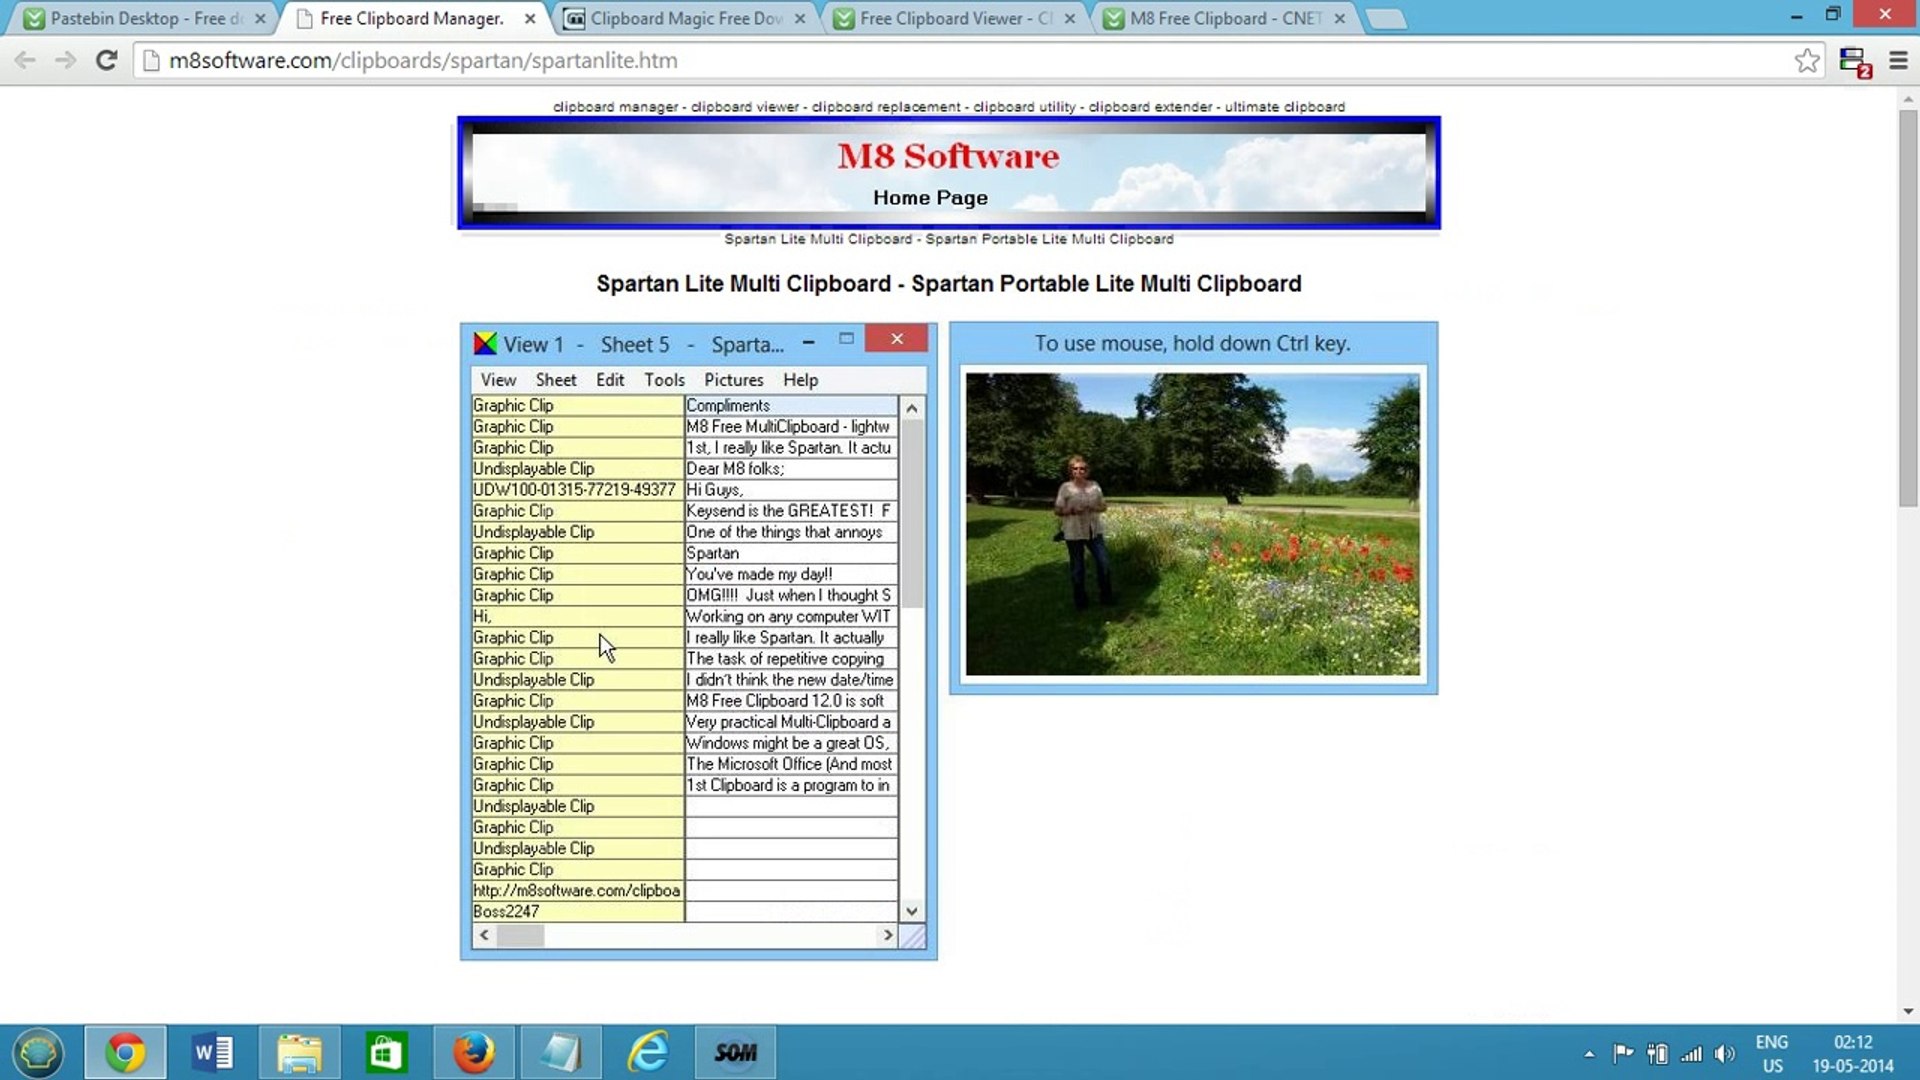Click M8 Software banner title
Image resolution: width=1920 pixels, height=1080 pixels.
point(948,156)
